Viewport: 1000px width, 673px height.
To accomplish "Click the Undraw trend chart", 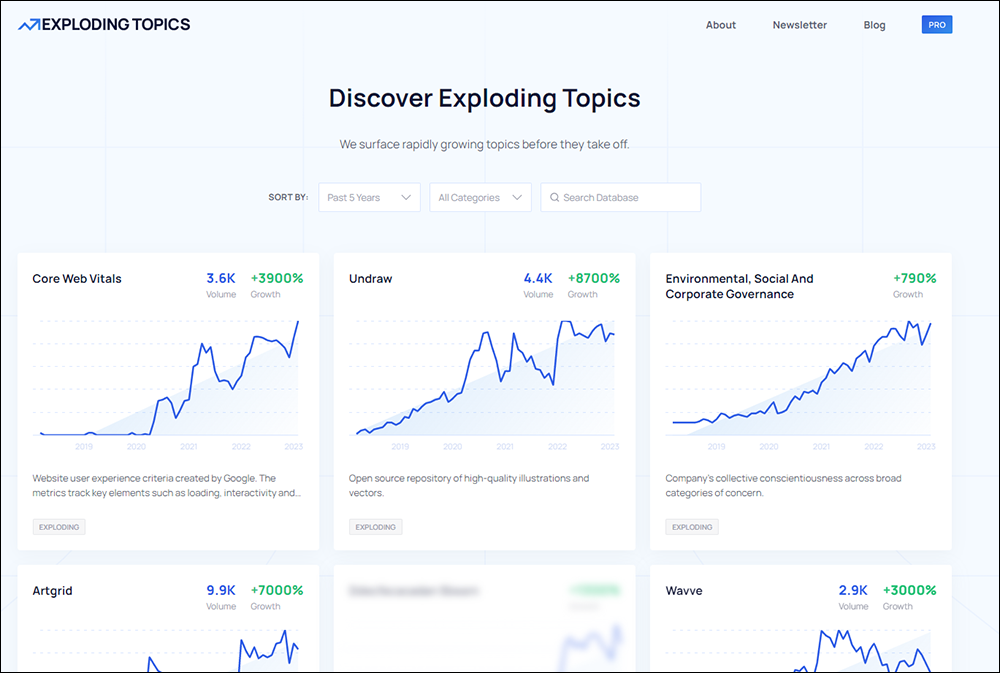I will pyautogui.click(x=484, y=383).
